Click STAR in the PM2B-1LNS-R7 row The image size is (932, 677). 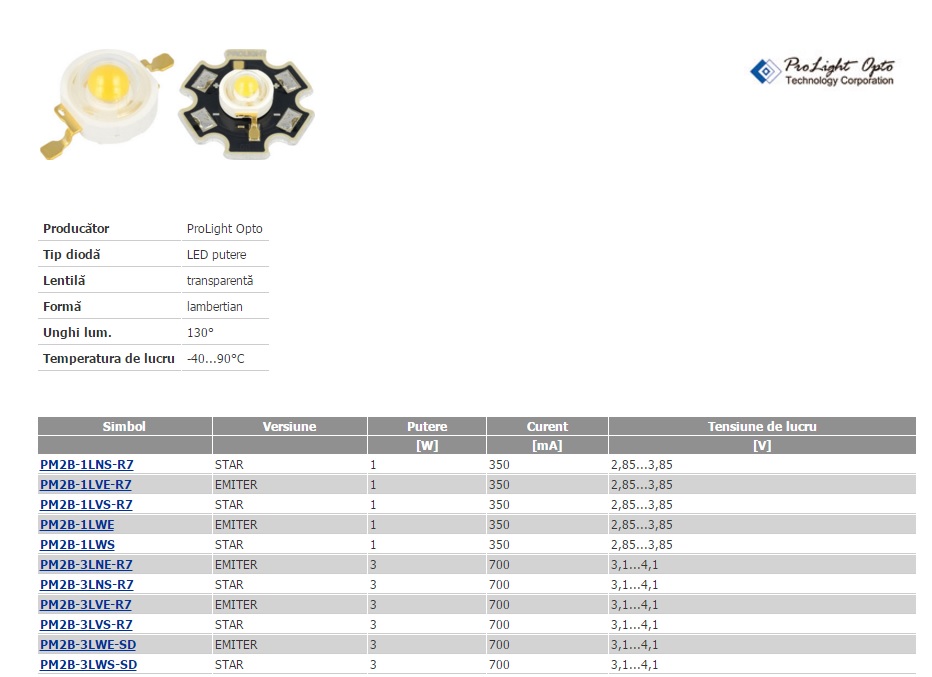coord(229,465)
